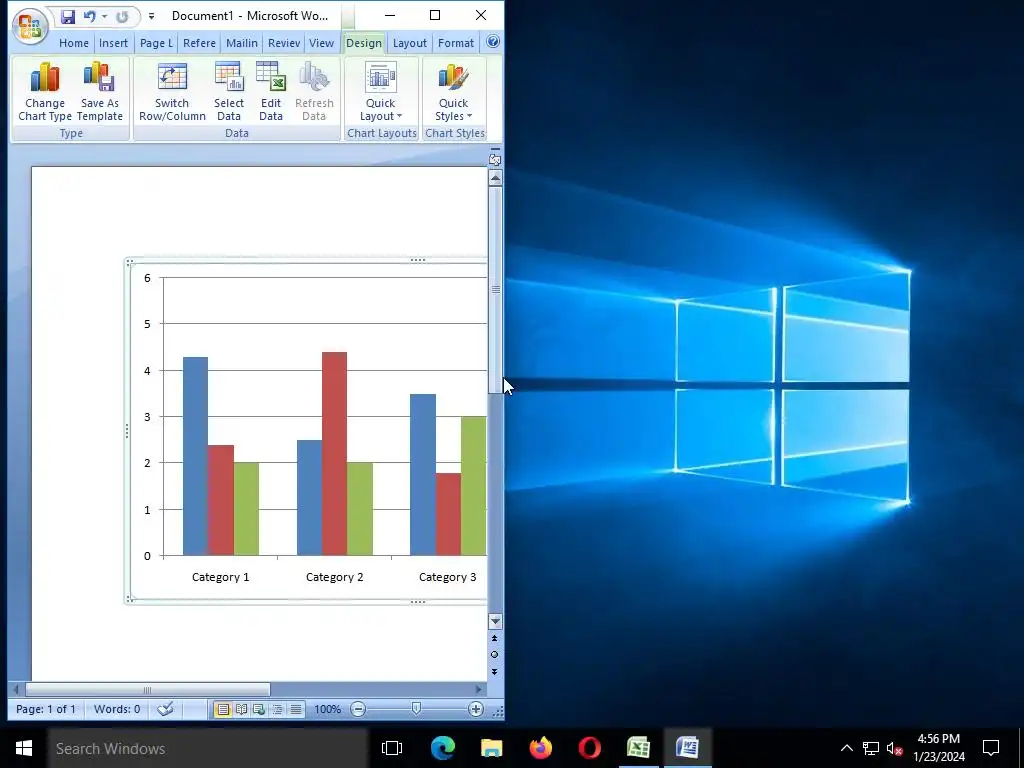Open Select Browse Object circle button
This screenshot has height=768, width=1024.
coord(494,654)
